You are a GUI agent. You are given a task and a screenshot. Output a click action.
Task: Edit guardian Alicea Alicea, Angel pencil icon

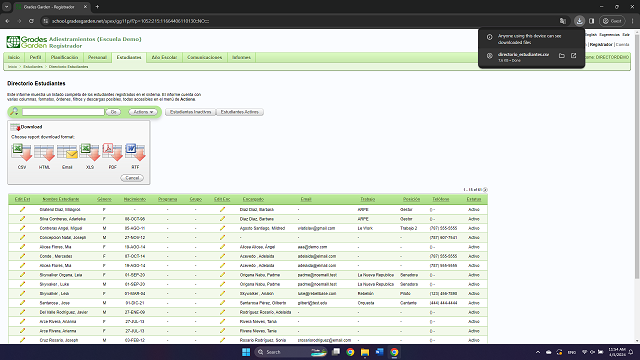[x=222, y=247]
